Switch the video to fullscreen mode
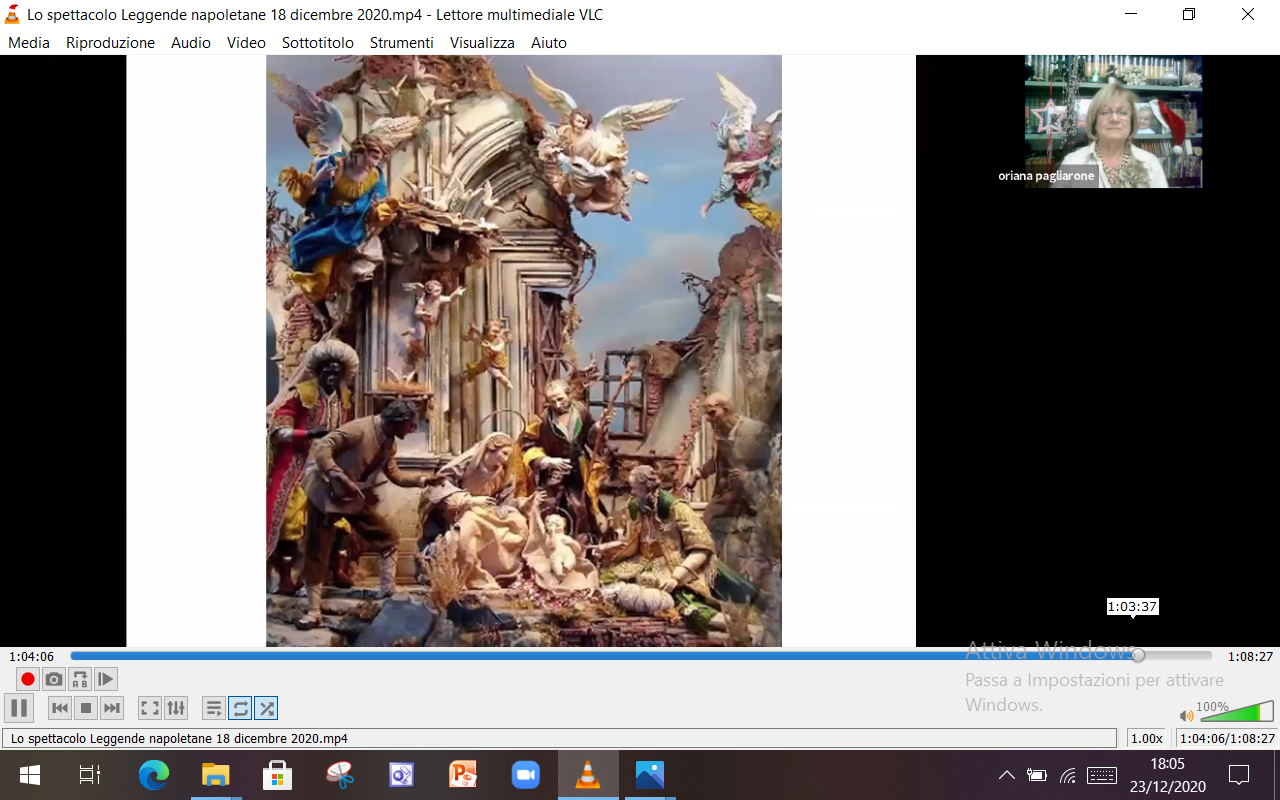The height and width of the screenshot is (800, 1280). 150,708
